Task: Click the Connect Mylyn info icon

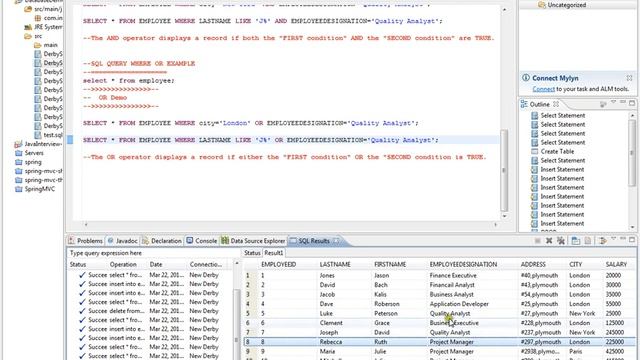Action: pyautogui.click(x=526, y=78)
